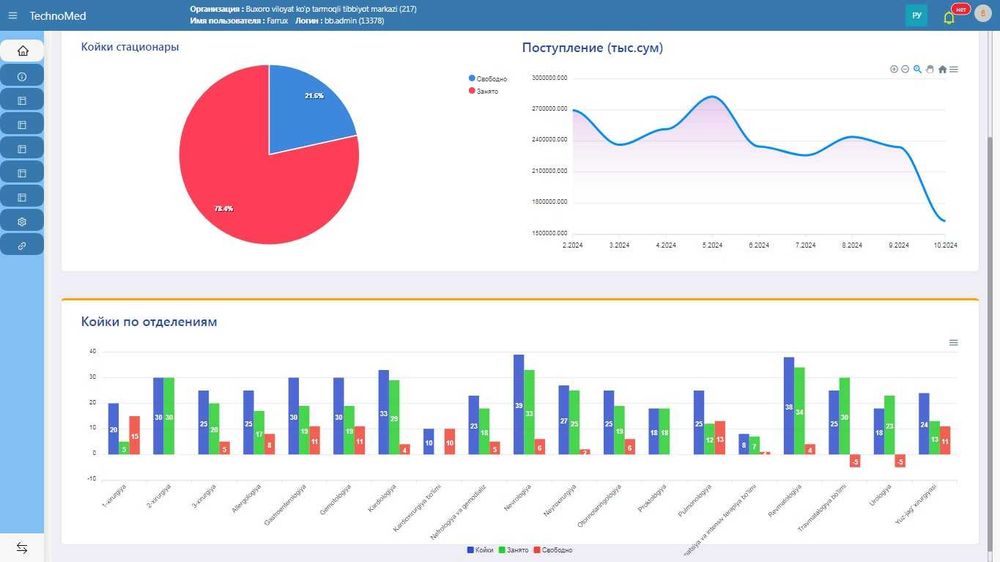Toggle sidebar with the swap arrows icon

pyautogui.click(x=22, y=547)
